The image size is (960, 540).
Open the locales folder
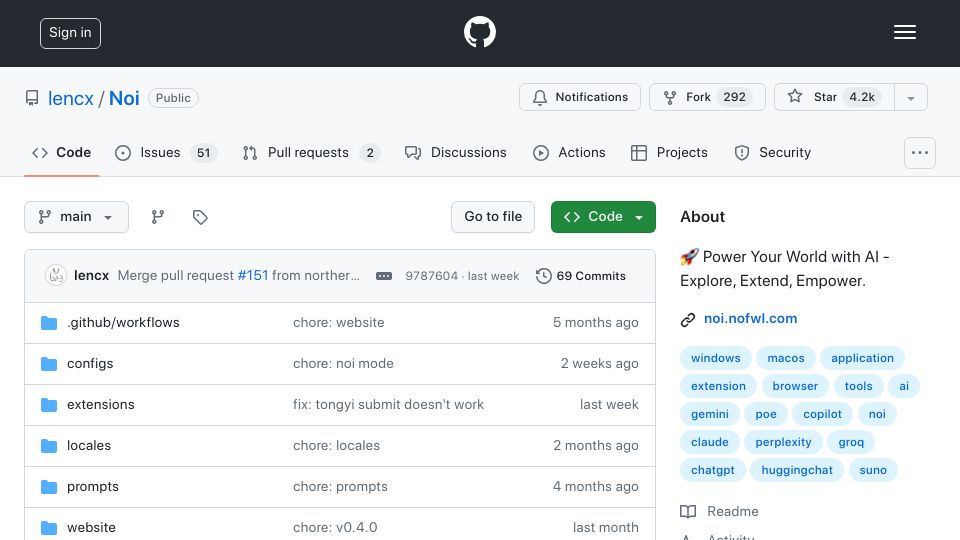click(89, 446)
